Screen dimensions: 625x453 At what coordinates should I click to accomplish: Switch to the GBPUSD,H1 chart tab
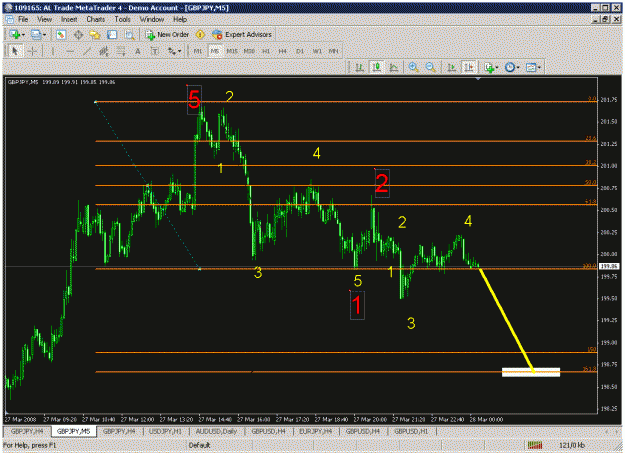[x=411, y=431]
